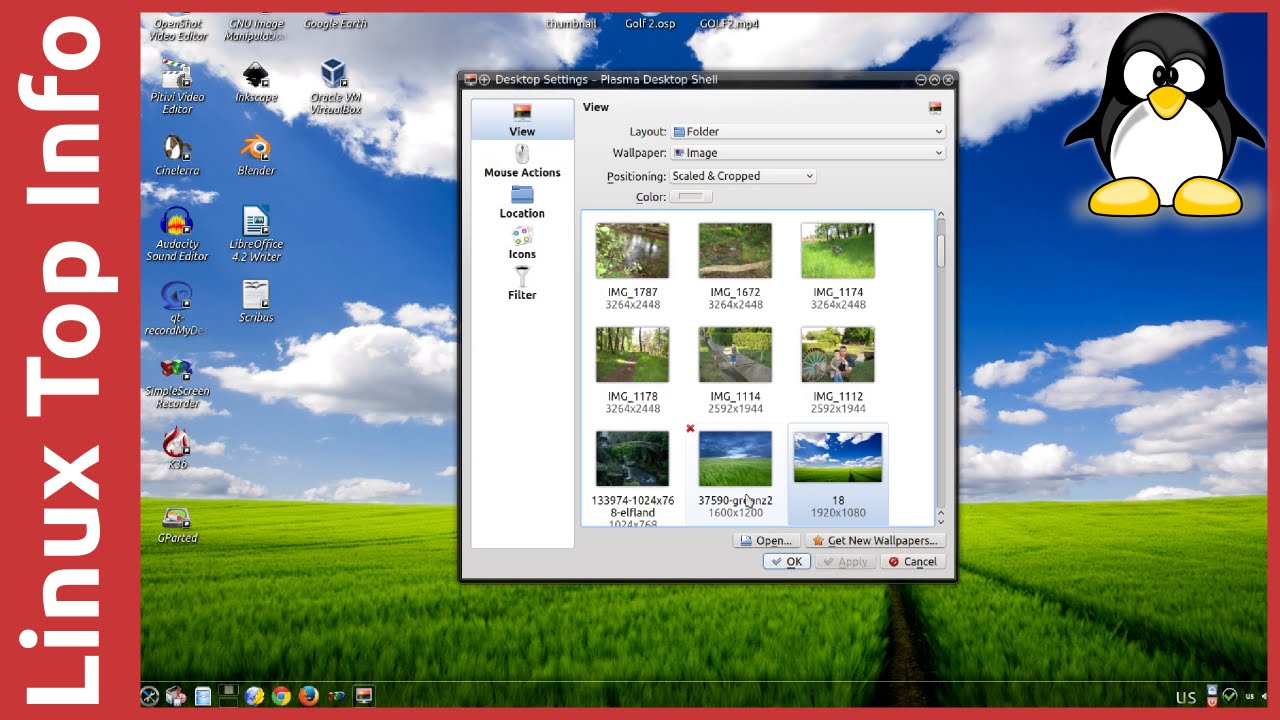
Task: Open the Filter settings page
Action: click(x=522, y=283)
